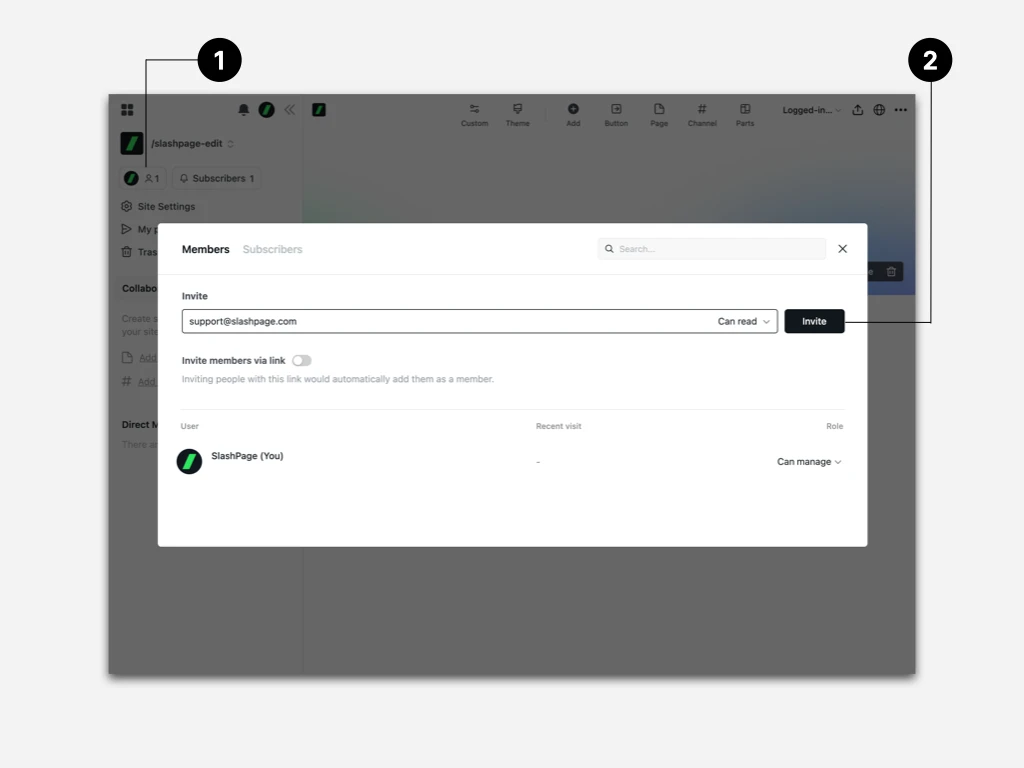Switch to the Subscribers tab
The width and height of the screenshot is (1024, 768).
pos(272,249)
